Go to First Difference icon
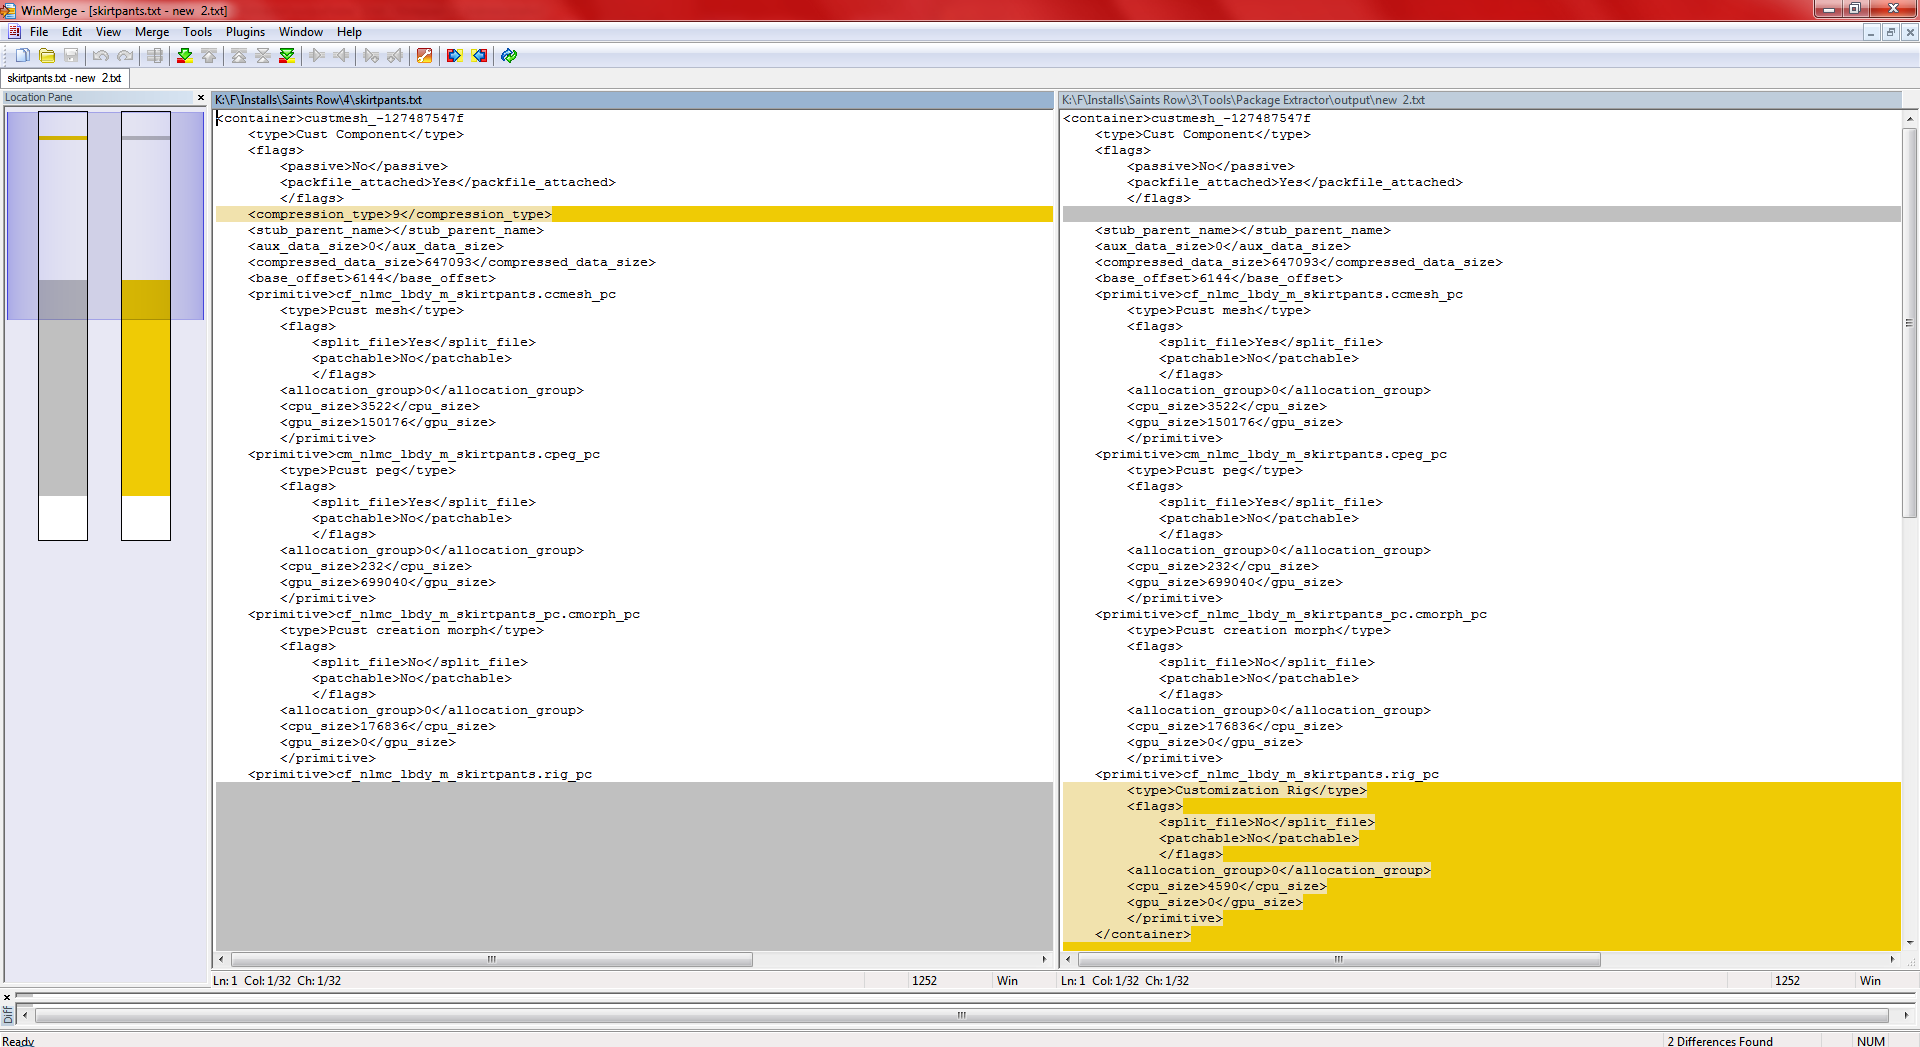The height and width of the screenshot is (1047, 1920). [x=239, y=56]
